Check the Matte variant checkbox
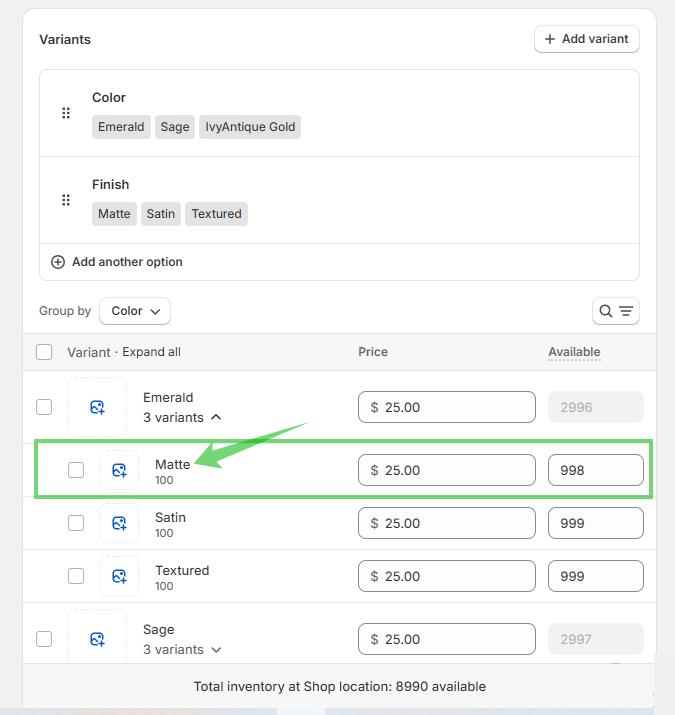The image size is (675, 715). (76, 470)
